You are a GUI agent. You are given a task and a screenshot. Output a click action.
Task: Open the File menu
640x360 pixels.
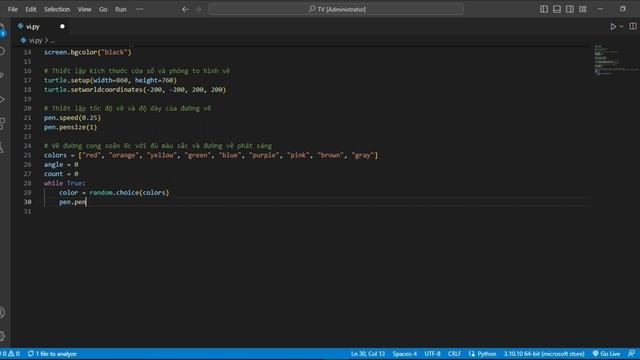[13, 9]
